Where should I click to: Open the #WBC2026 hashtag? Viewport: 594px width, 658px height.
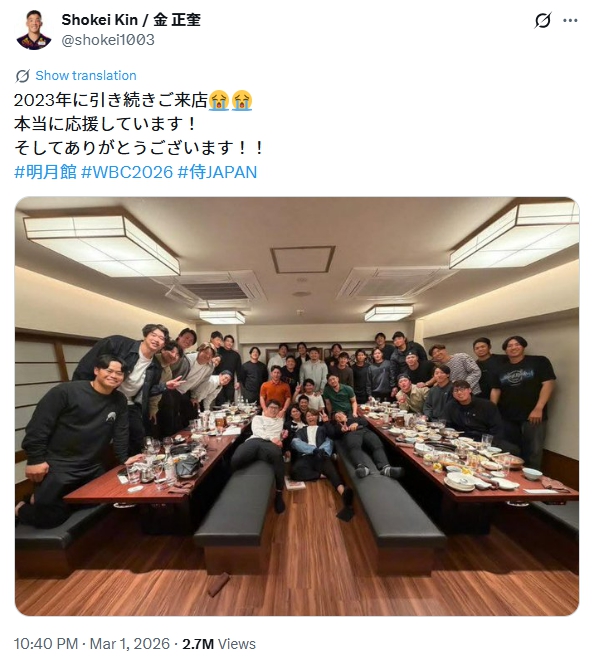coord(127,172)
